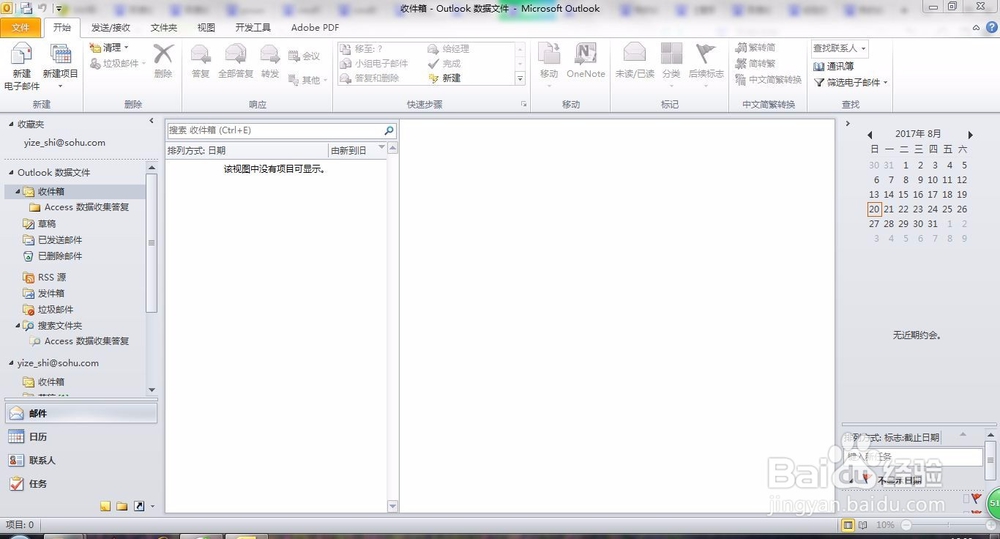Click Traditional to Simplified (繁转简) conversion

click(755, 48)
